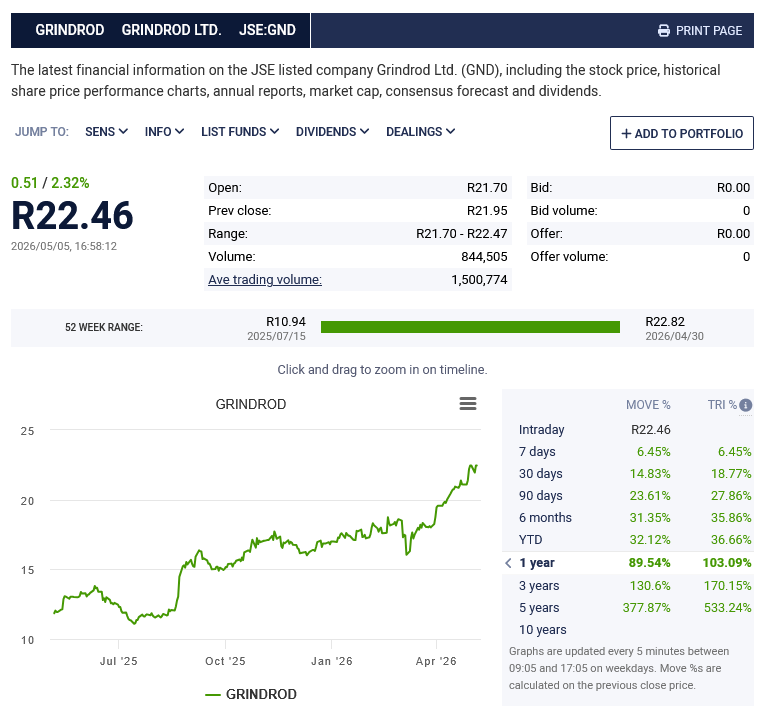
Task: Open the DIVIDENDS dropdown
Action: click(332, 132)
